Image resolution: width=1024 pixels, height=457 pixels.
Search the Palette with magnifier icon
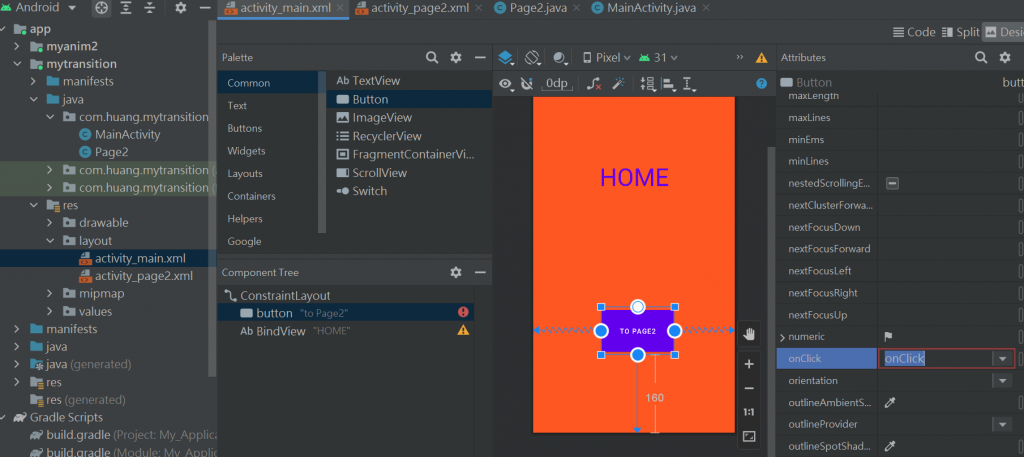point(432,57)
